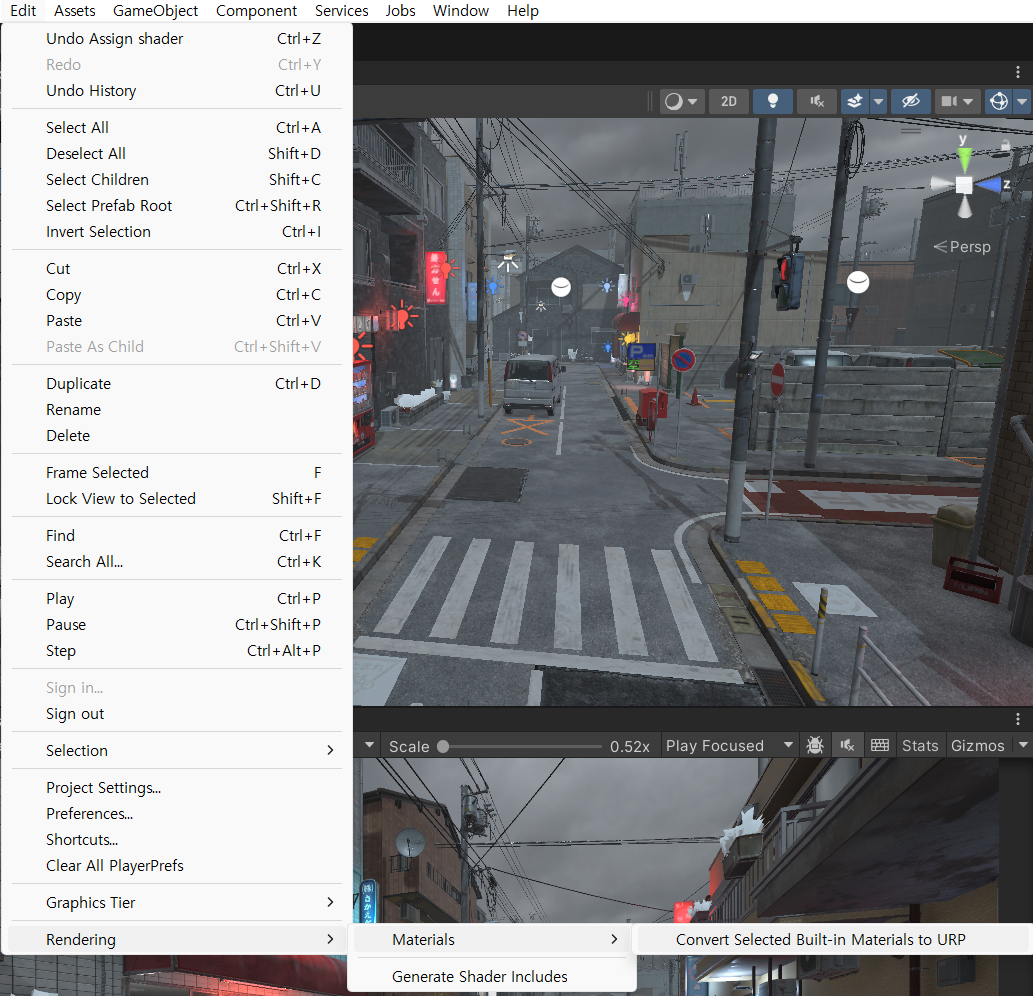1033x996 pixels.
Task: Mute audio in the Game view
Action: pyautogui.click(x=847, y=746)
